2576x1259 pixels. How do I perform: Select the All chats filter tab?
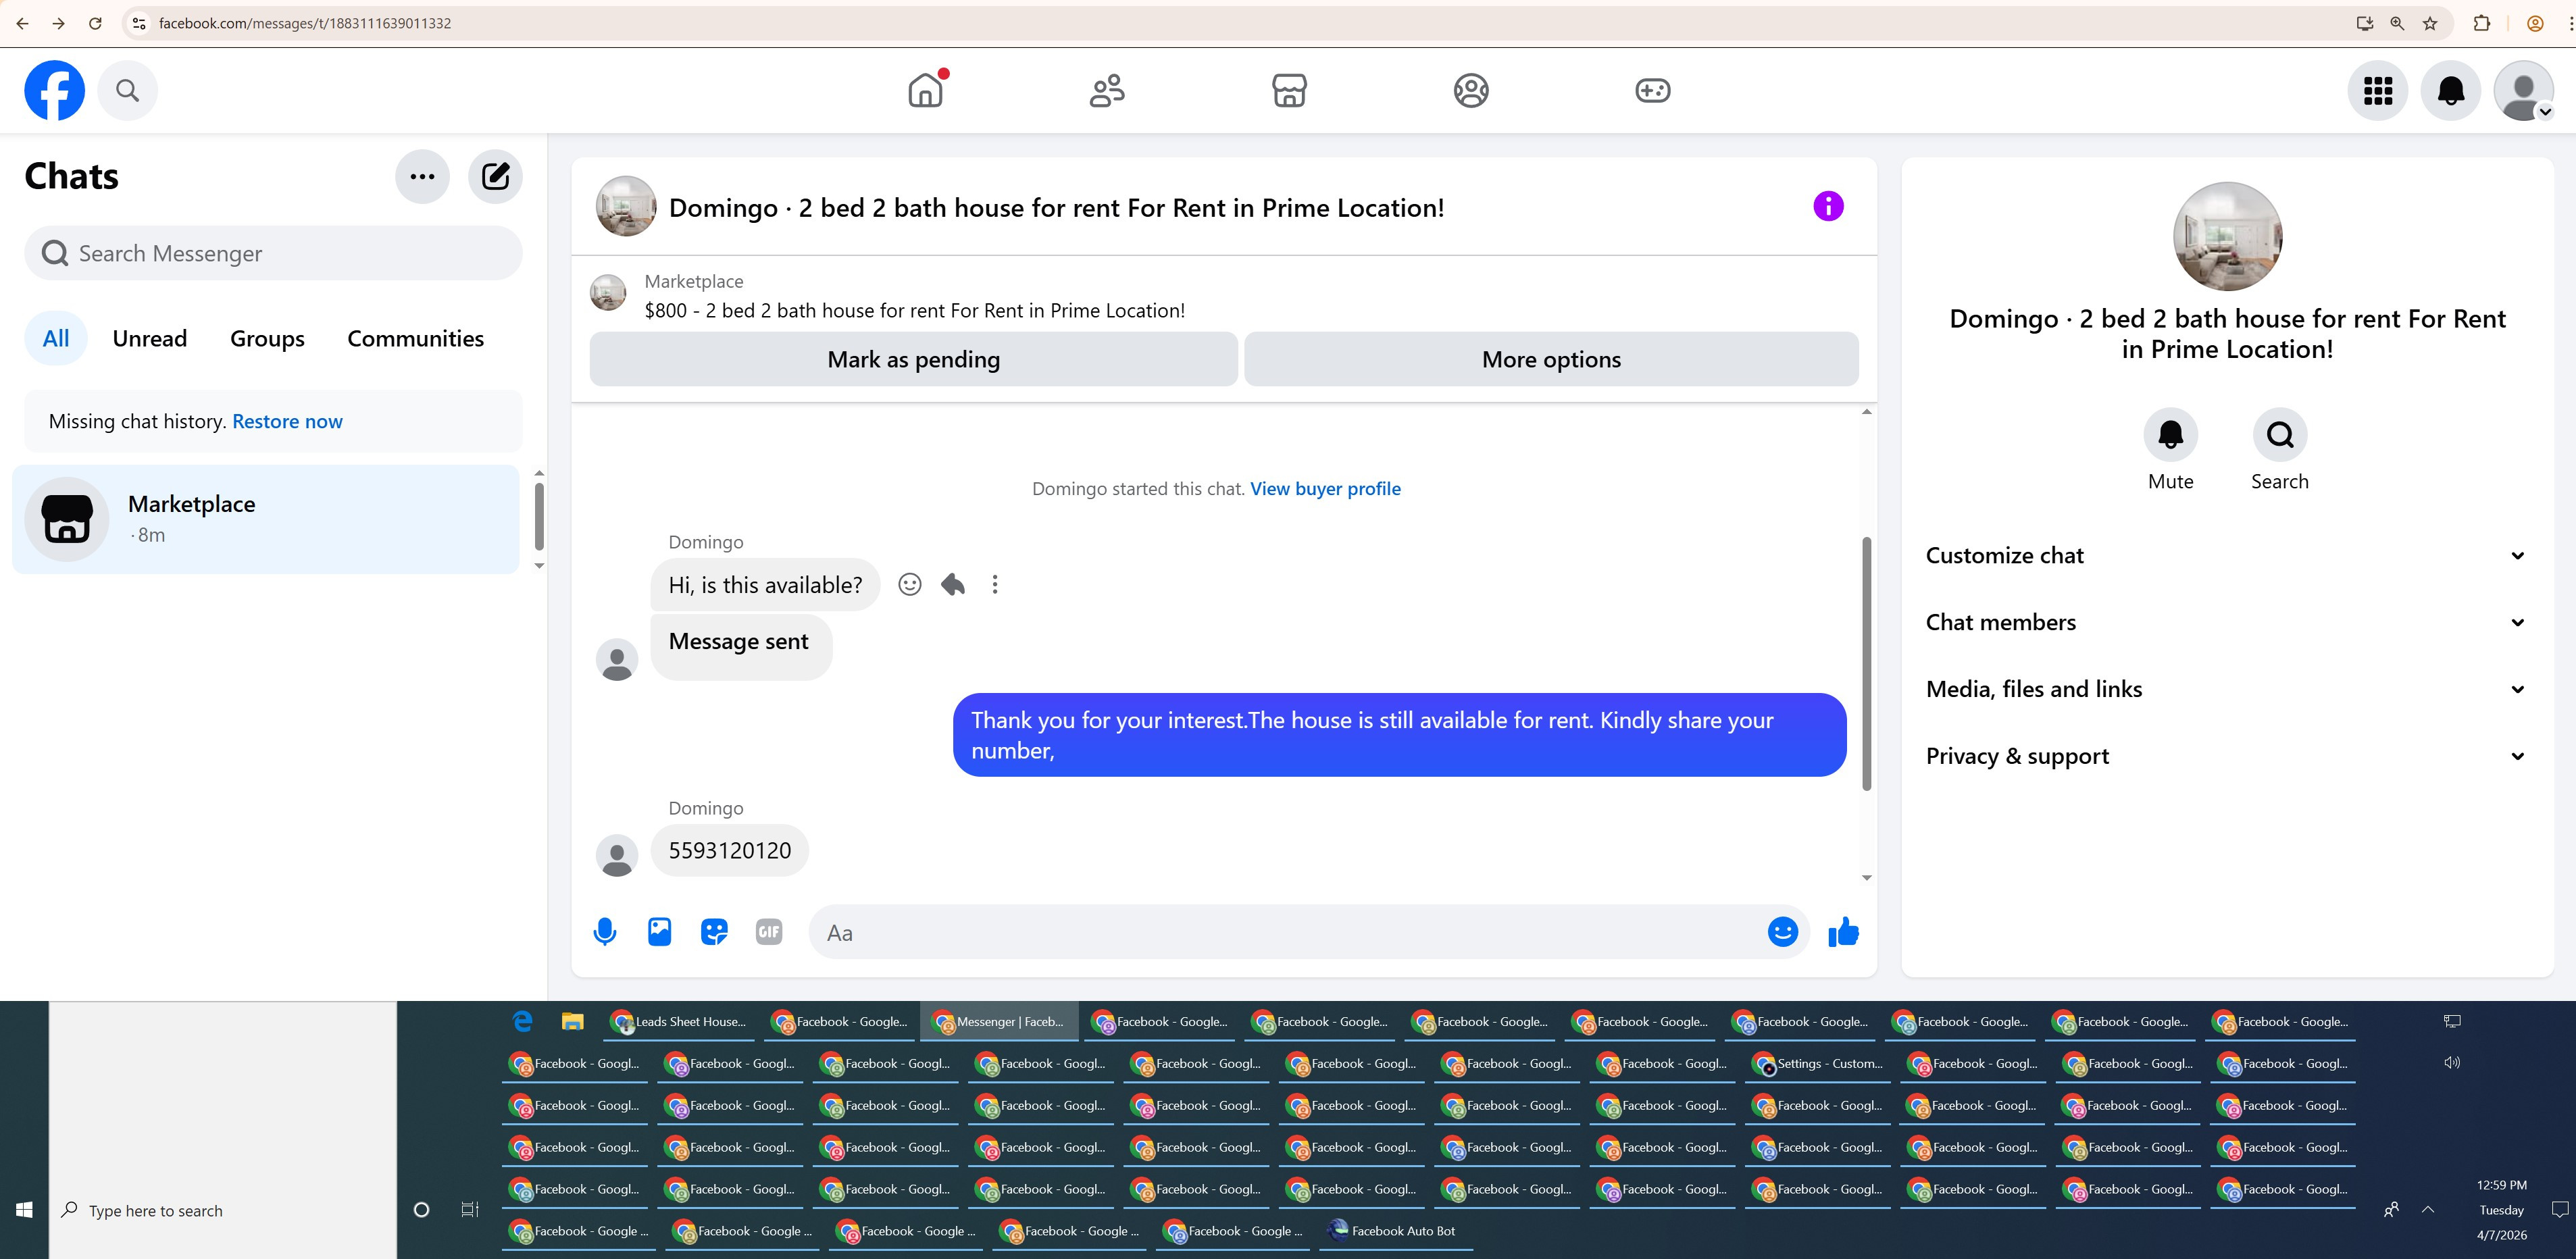click(x=56, y=338)
